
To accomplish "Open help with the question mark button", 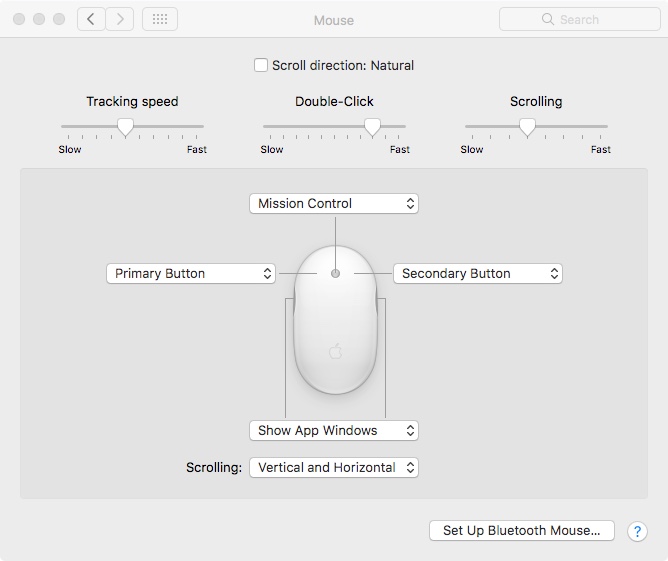I will point(637,531).
